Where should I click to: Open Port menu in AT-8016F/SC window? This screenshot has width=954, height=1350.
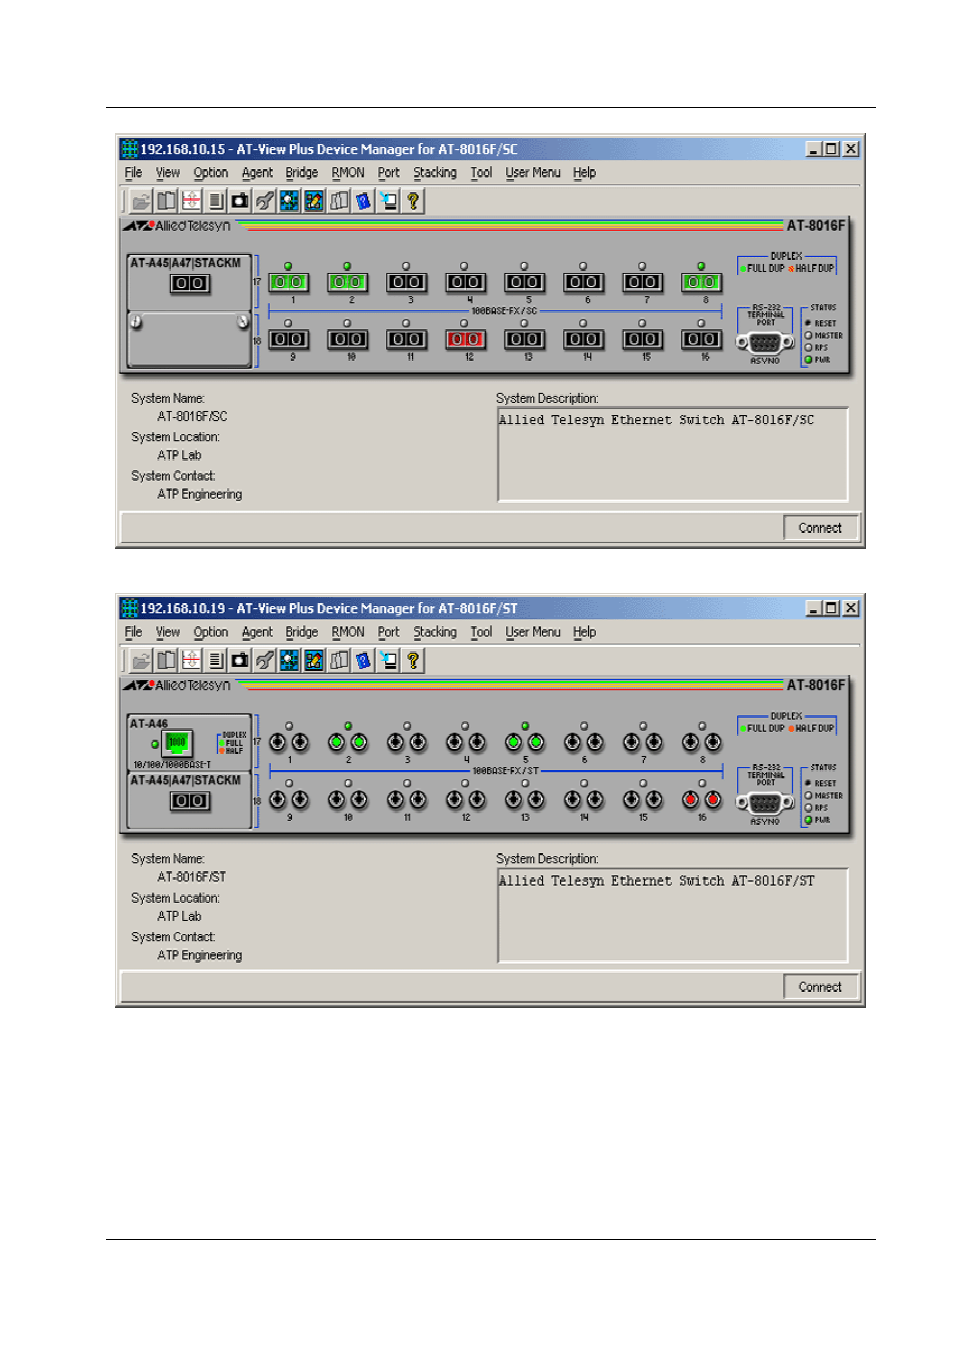pyautogui.click(x=388, y=173)
